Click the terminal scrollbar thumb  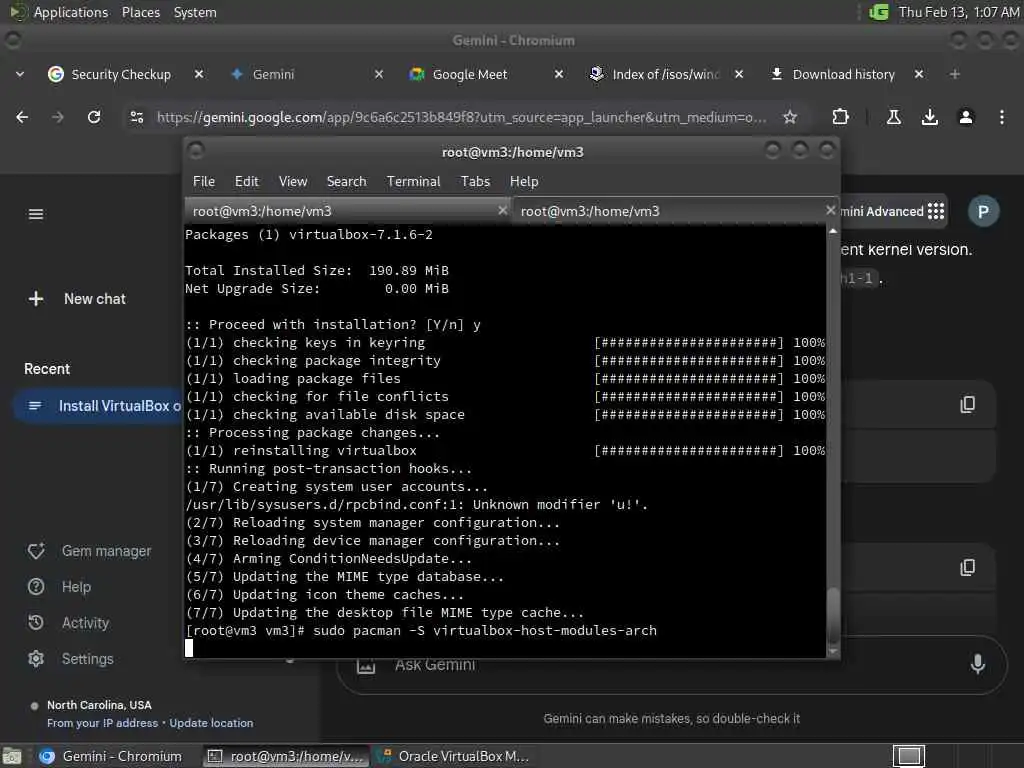pos(833,615)
